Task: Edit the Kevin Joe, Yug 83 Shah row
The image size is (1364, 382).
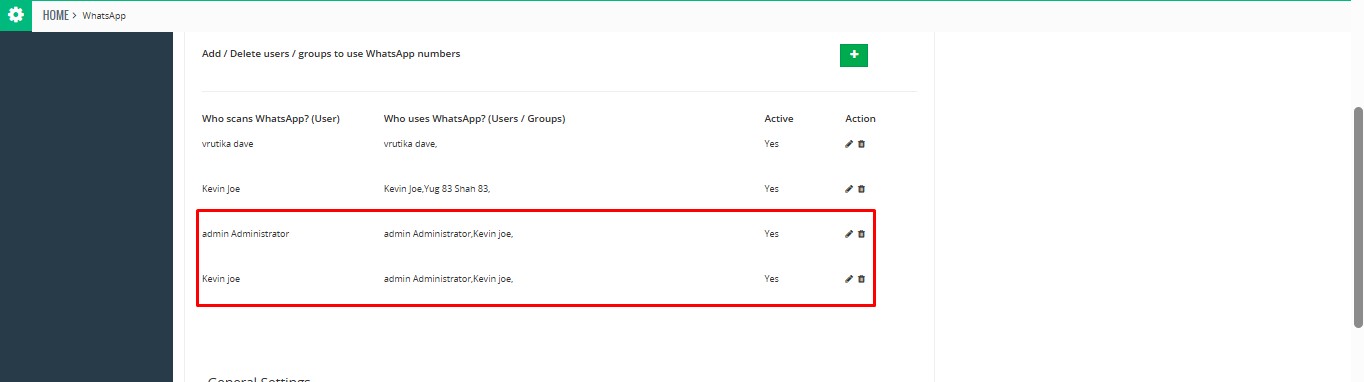Action: (849, 189)
